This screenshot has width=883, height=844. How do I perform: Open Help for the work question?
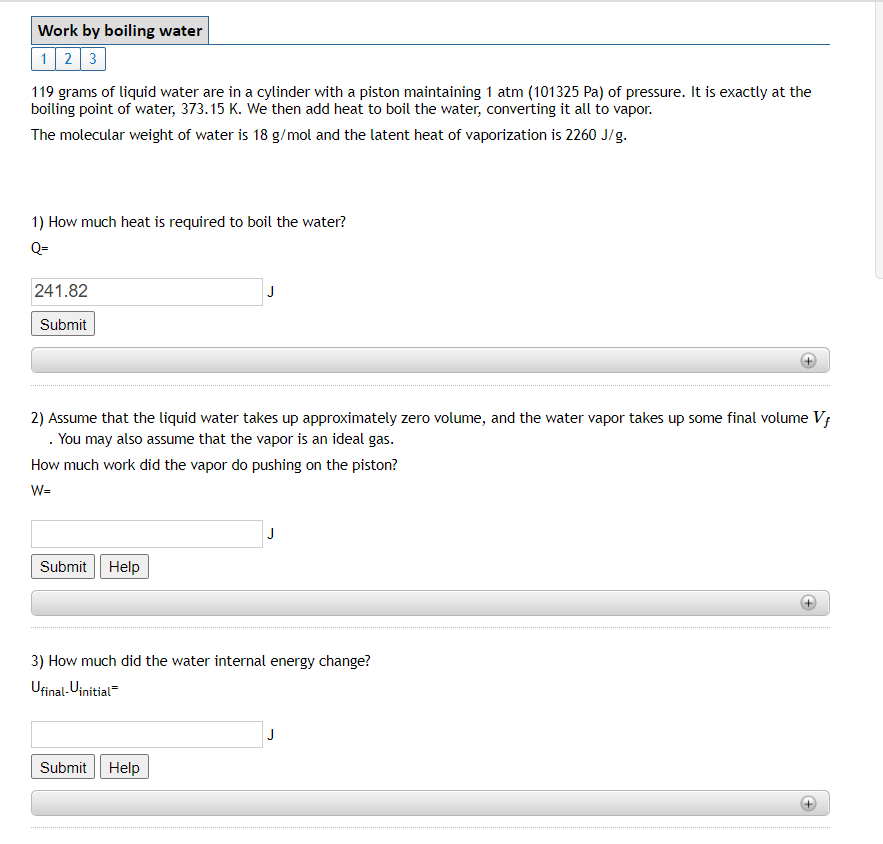[124, 566]
